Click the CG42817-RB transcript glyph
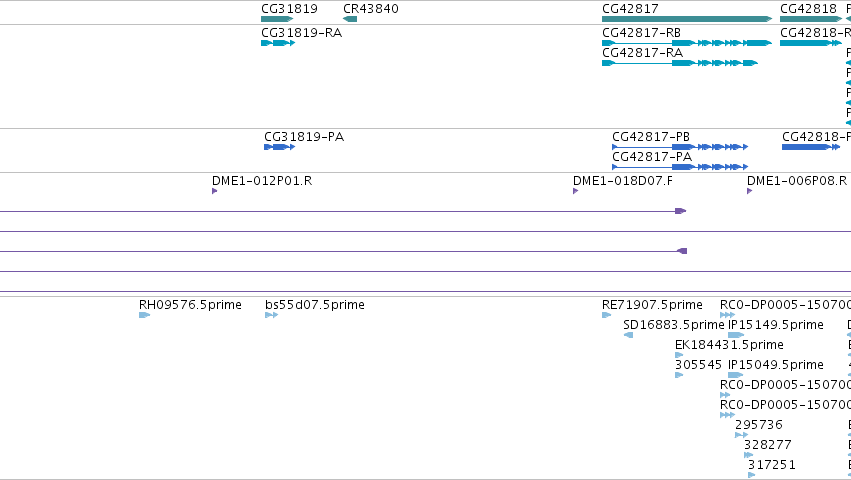Screen dimensions: 851x480 point(687,43)
